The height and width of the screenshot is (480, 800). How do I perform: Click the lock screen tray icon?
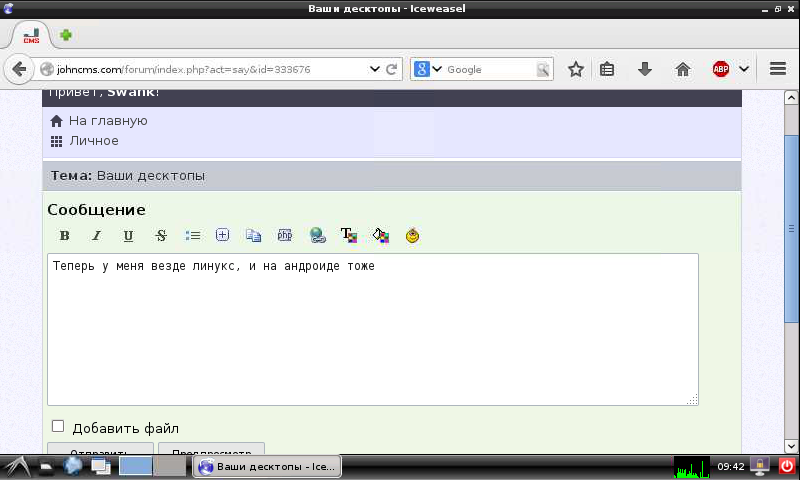(760, 466)
